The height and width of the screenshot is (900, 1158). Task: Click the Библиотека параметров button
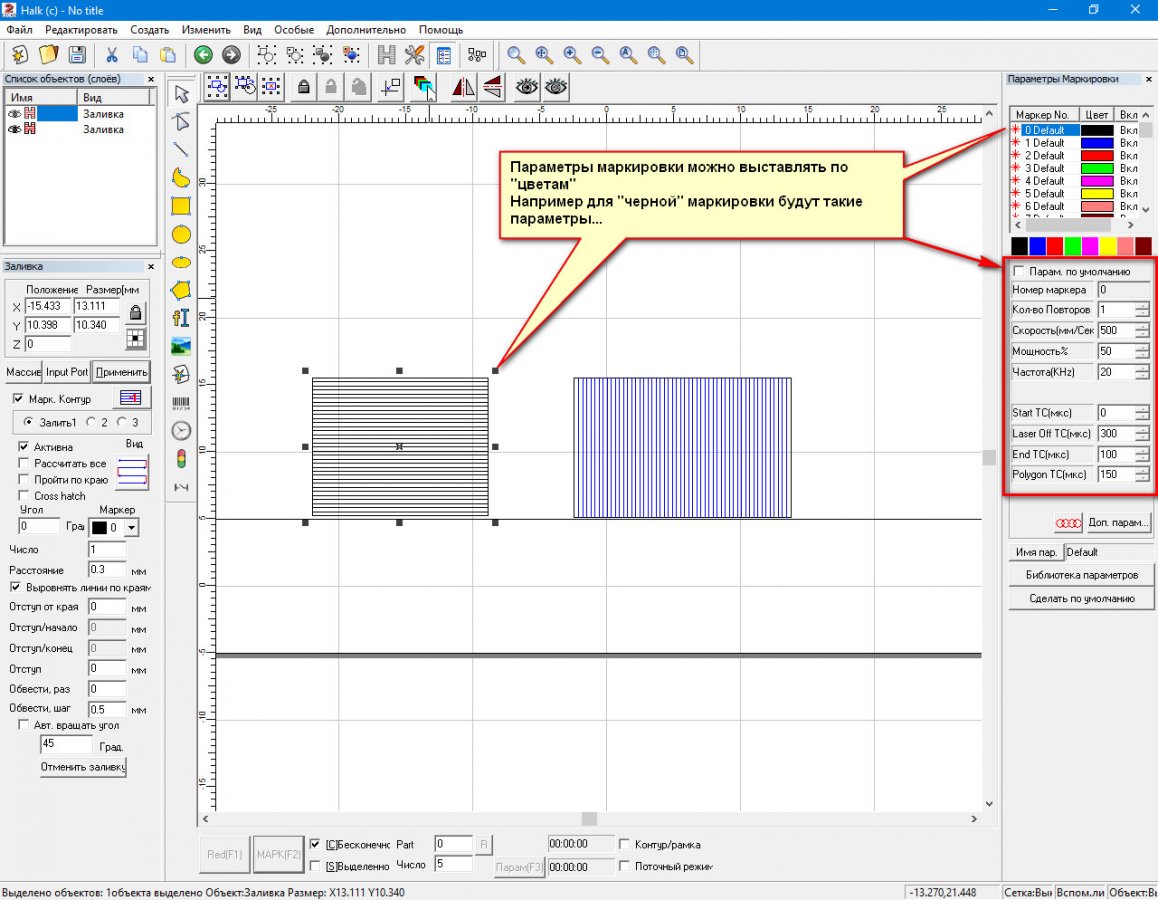pos(1081,575)
